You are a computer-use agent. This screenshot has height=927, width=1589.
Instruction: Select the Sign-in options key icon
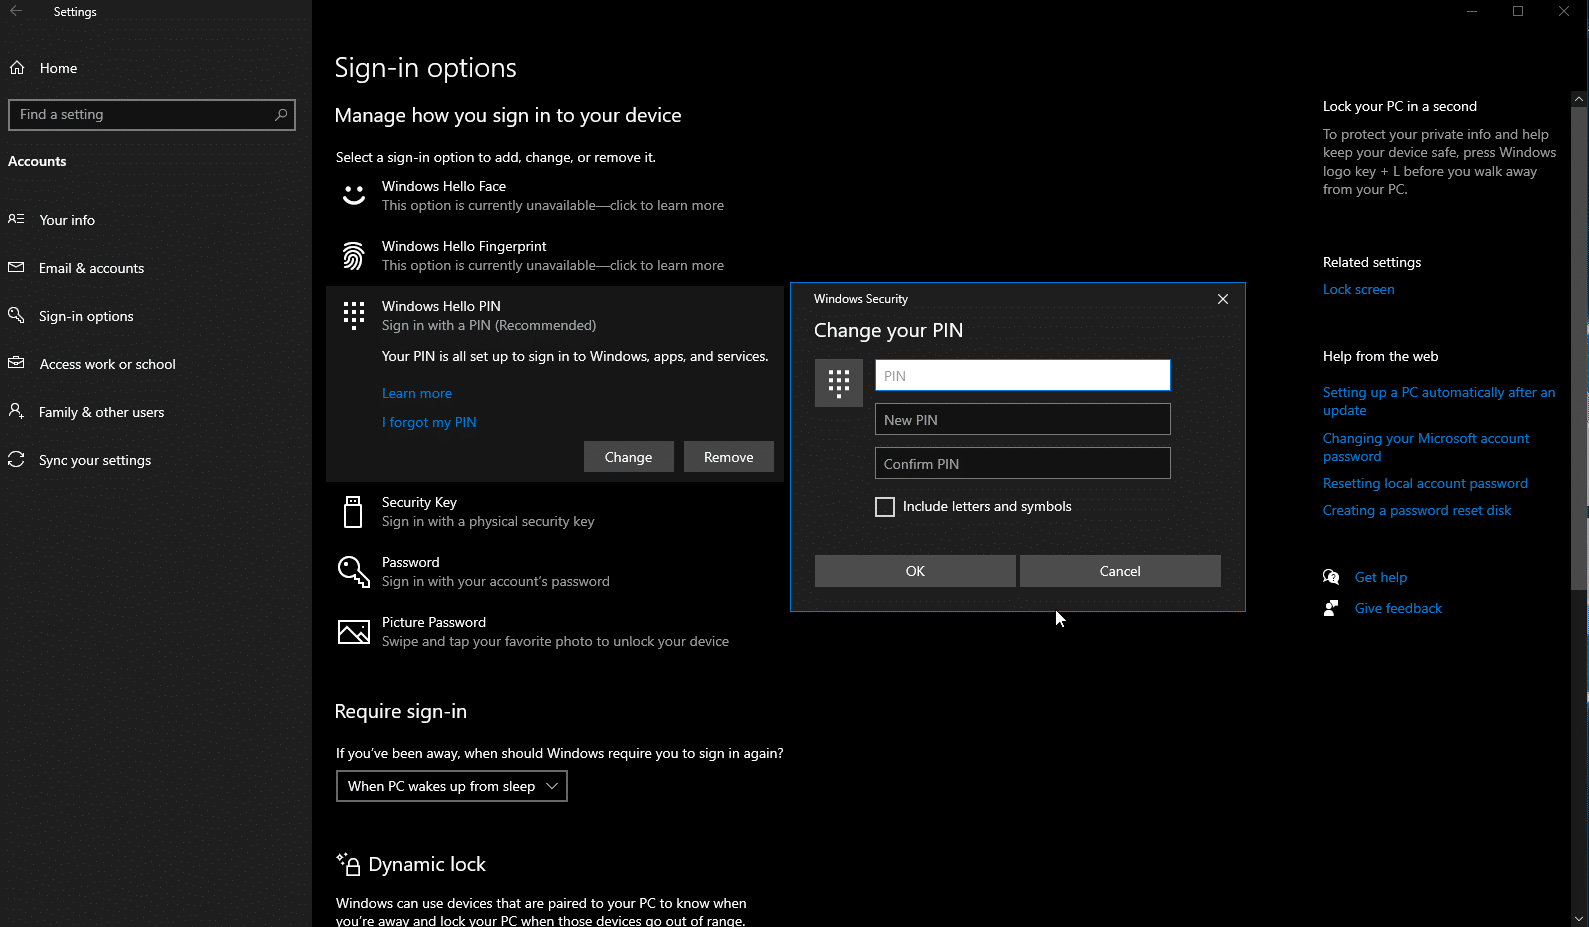click(16, 315)
